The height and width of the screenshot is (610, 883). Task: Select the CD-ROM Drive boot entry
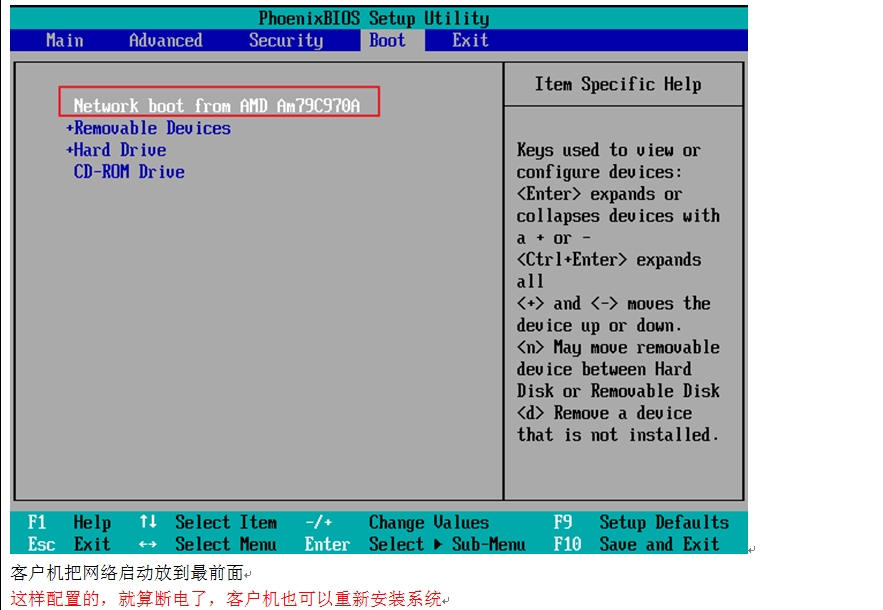[129, 172]
